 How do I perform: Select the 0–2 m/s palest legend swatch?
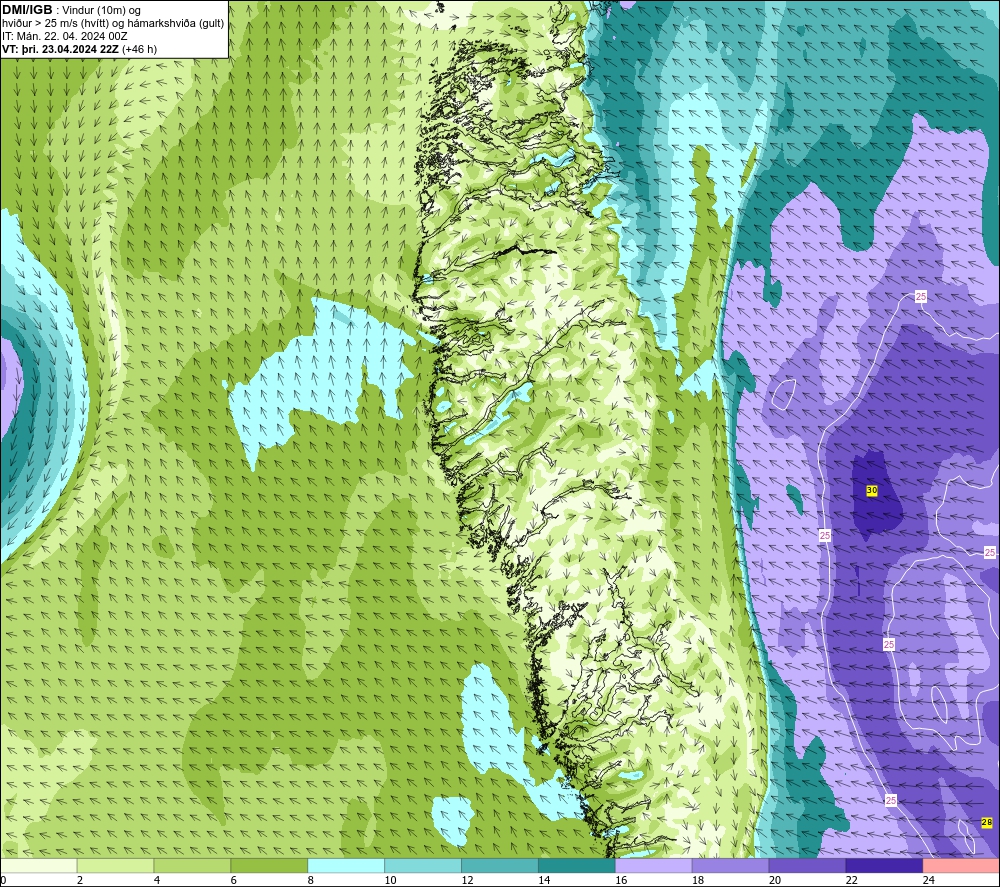(x=39, y=865)
